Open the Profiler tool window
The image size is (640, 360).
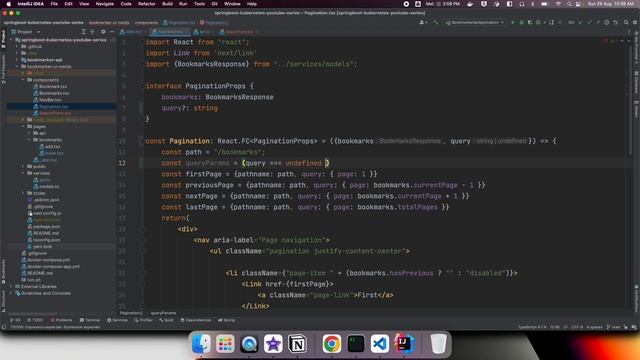click(143, 320)
